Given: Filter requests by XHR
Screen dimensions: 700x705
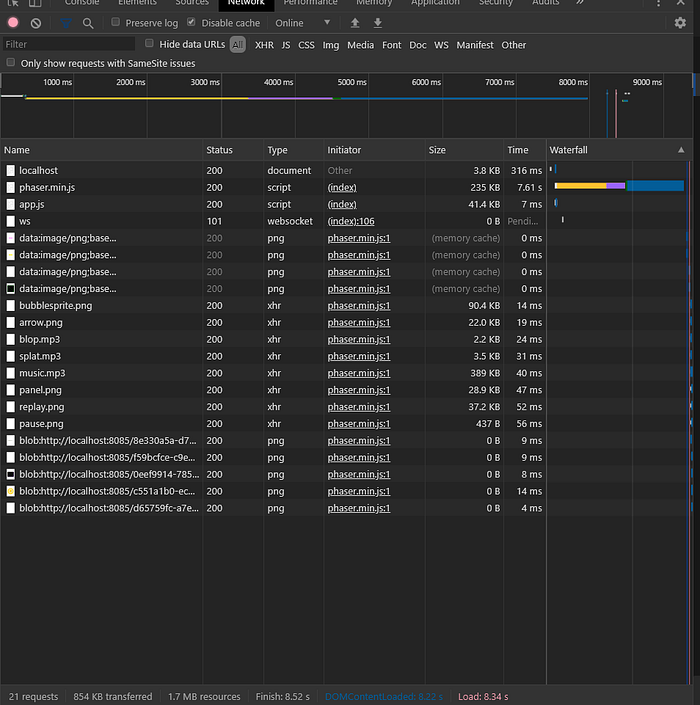Looking at the screenshot, I should (264, 45).
